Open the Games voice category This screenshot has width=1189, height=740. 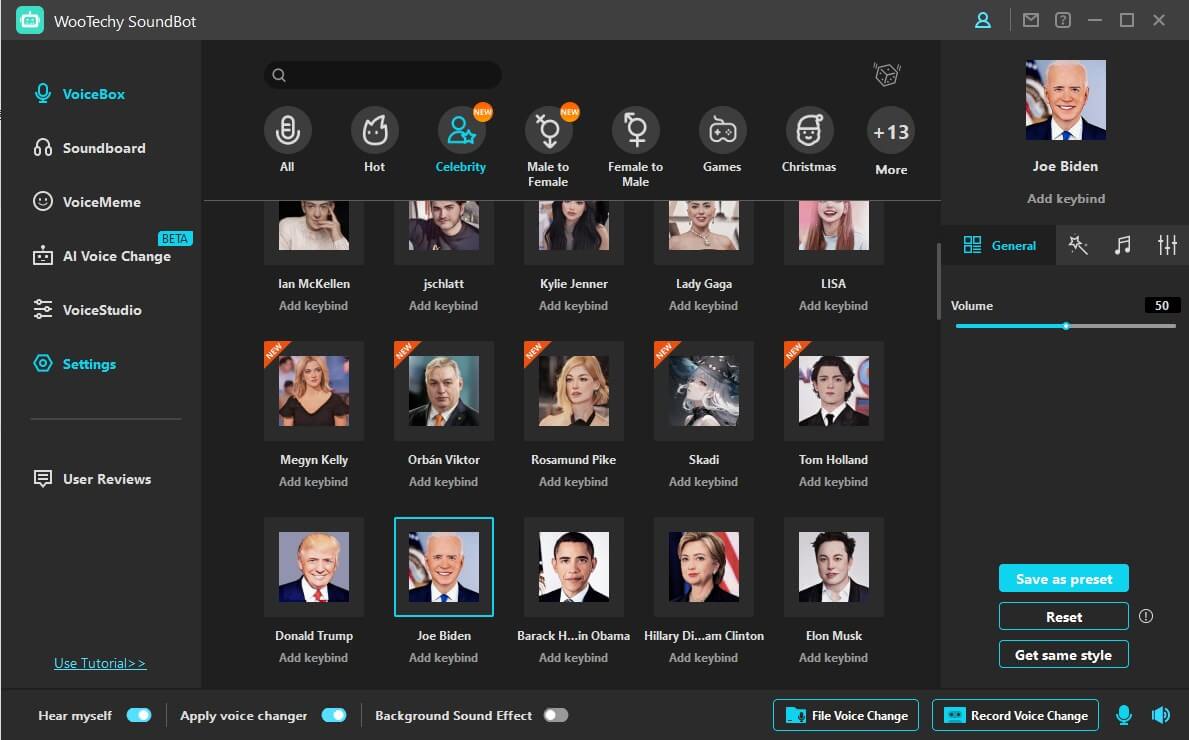pos(722,131)
